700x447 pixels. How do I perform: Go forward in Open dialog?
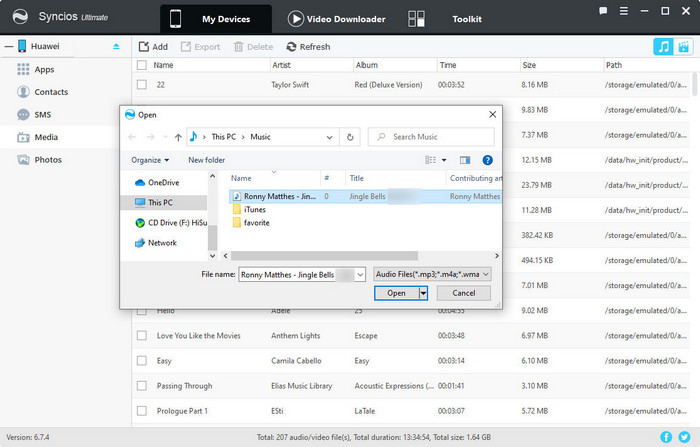tap(150, 137)
